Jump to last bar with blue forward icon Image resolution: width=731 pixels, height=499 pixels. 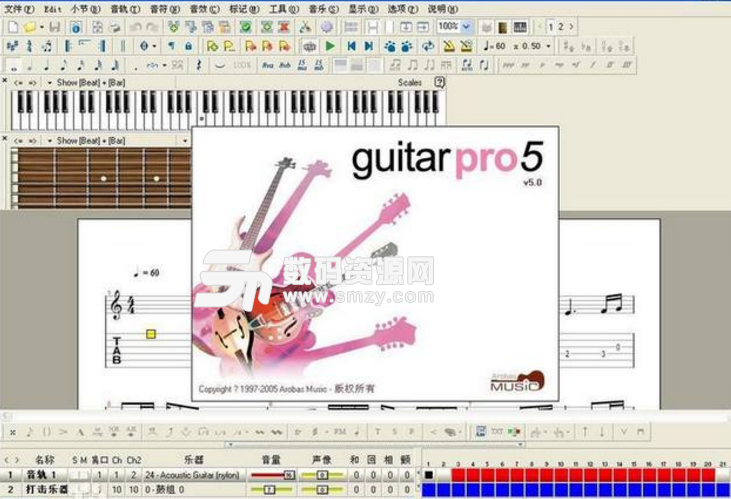368,46
